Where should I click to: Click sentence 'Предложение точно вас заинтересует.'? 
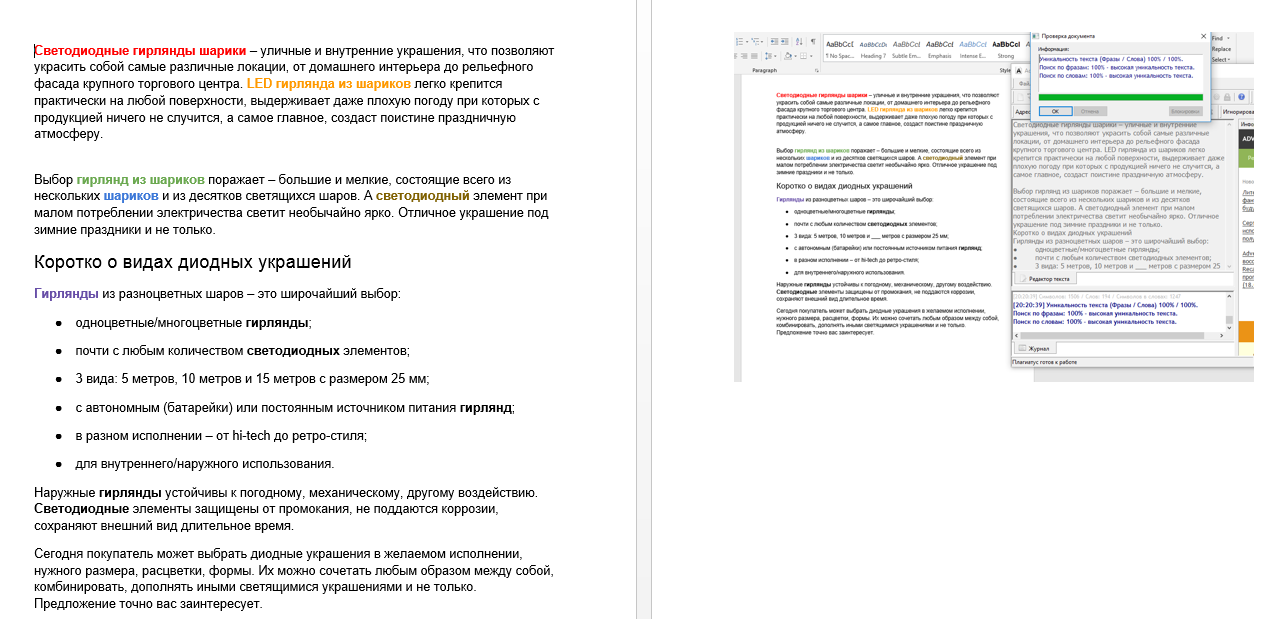coord(148,604)
